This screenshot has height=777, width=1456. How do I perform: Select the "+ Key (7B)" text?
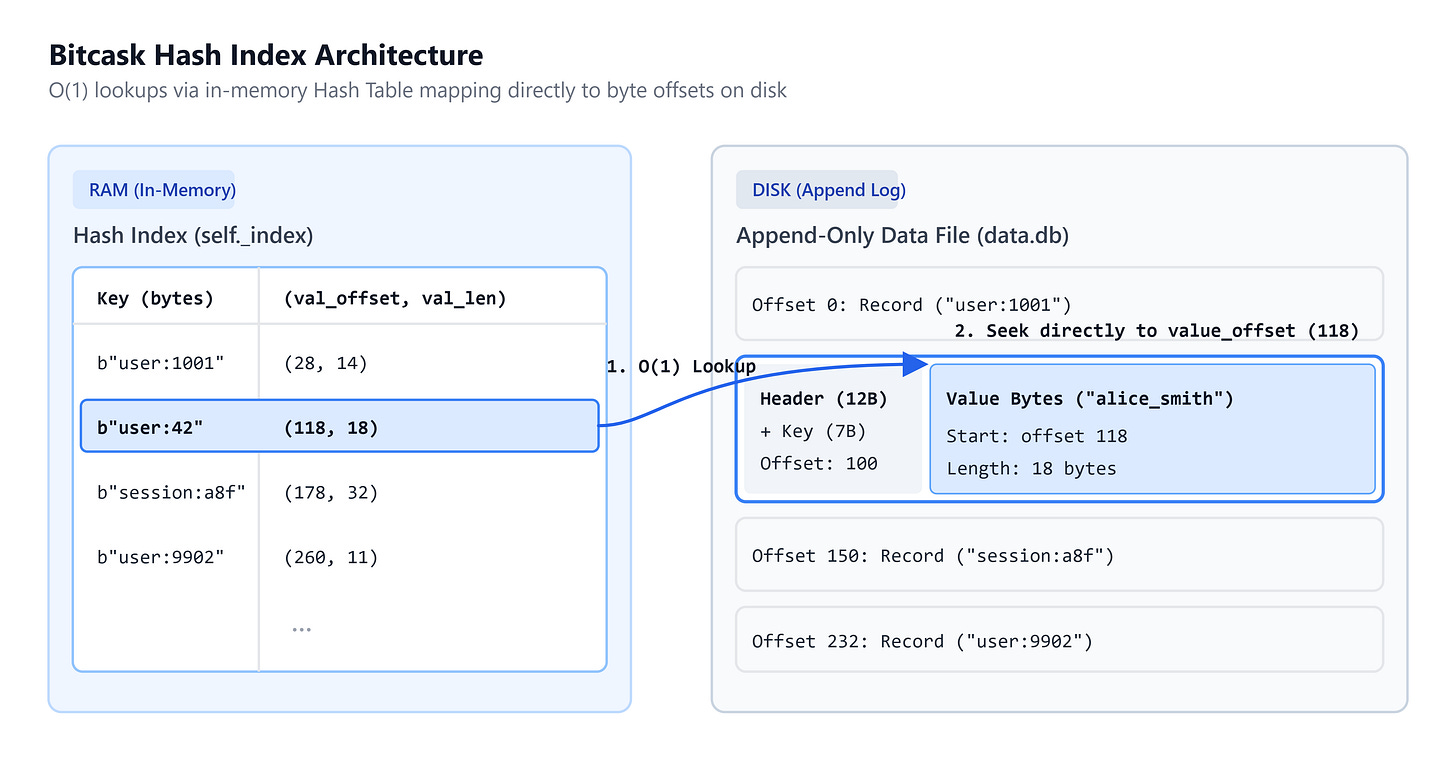[x=812, y=431]
